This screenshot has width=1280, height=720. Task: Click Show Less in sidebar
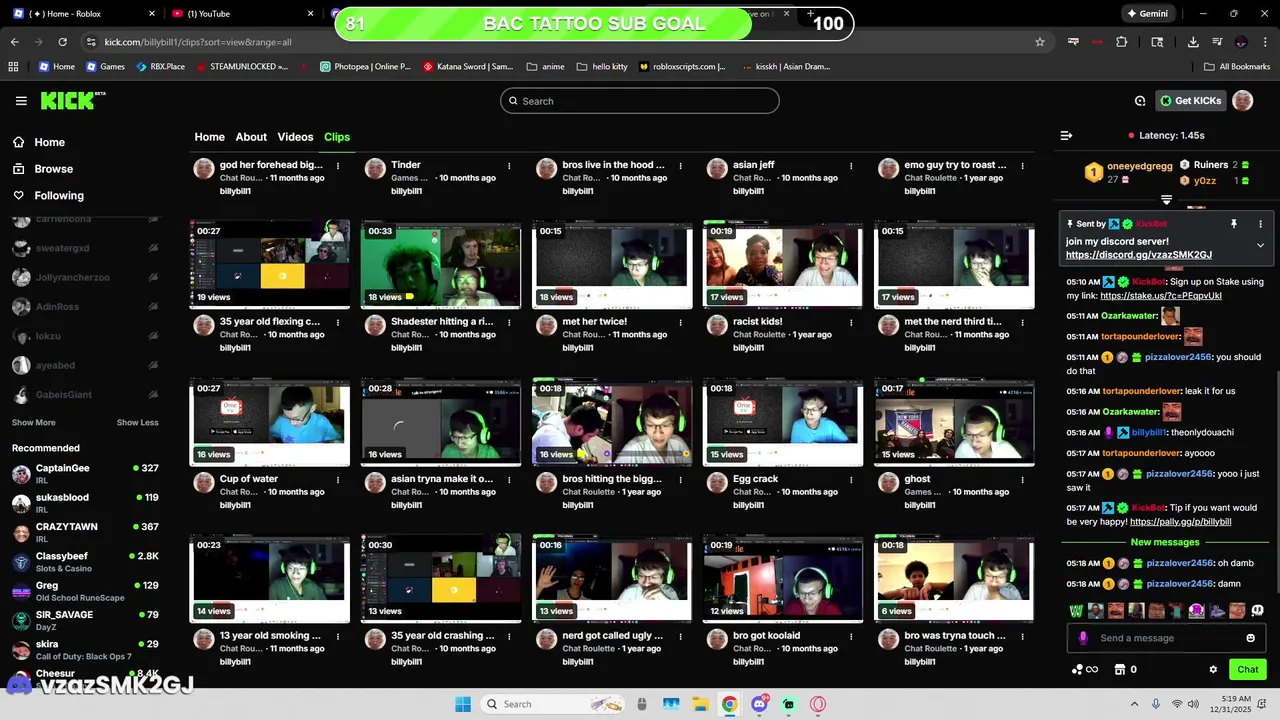[137, 423]
